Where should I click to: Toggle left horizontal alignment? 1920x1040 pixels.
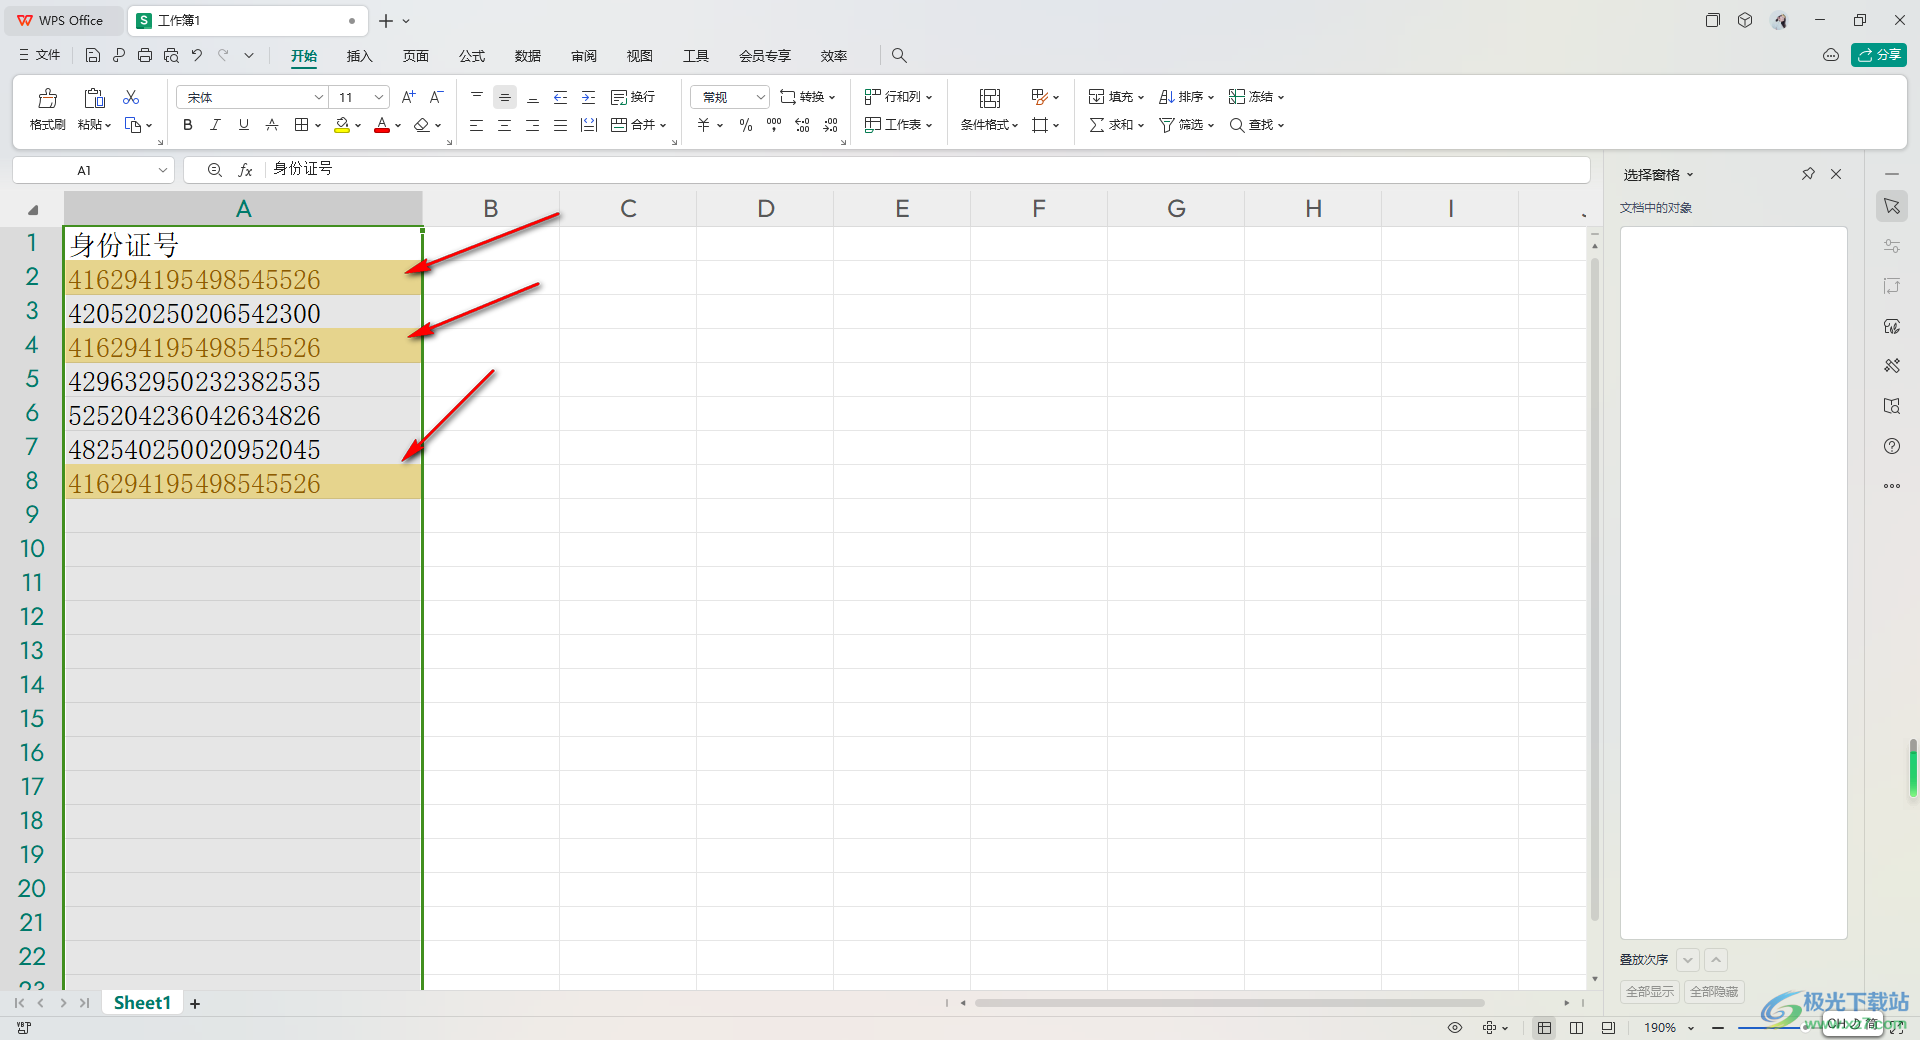coord(477,125)
